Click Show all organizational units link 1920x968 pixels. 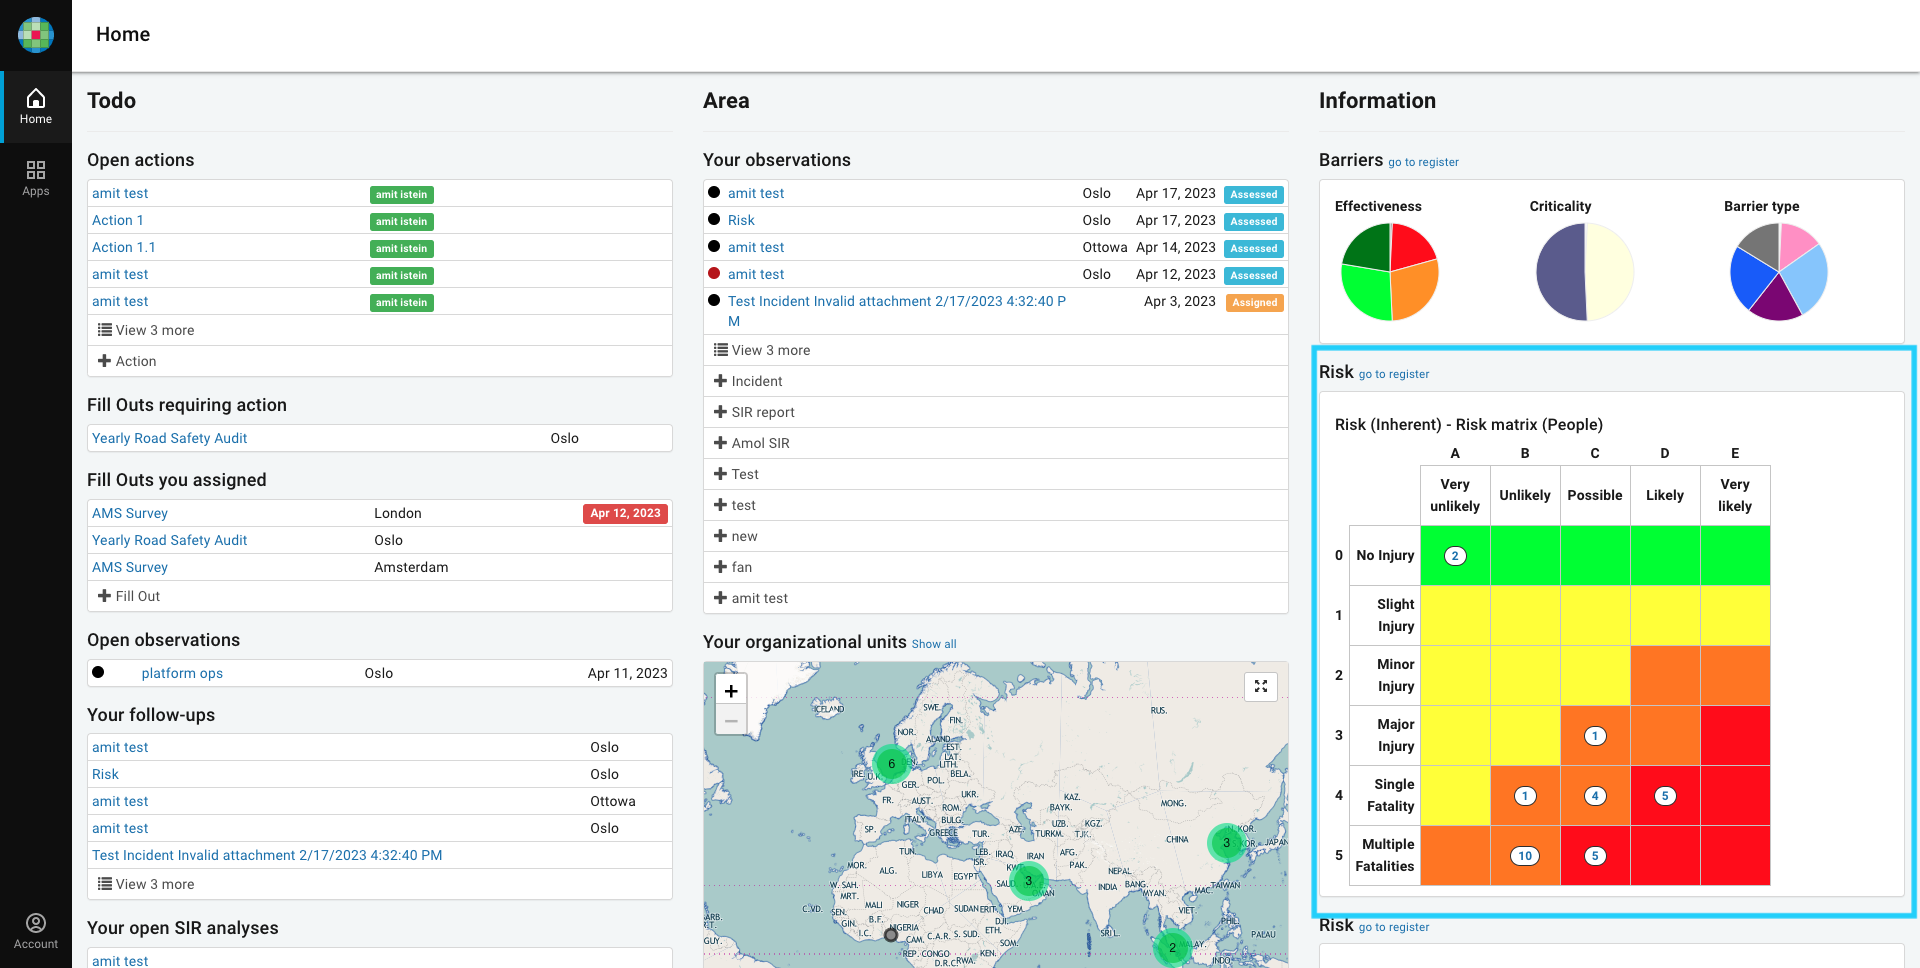tap(934, 644)
